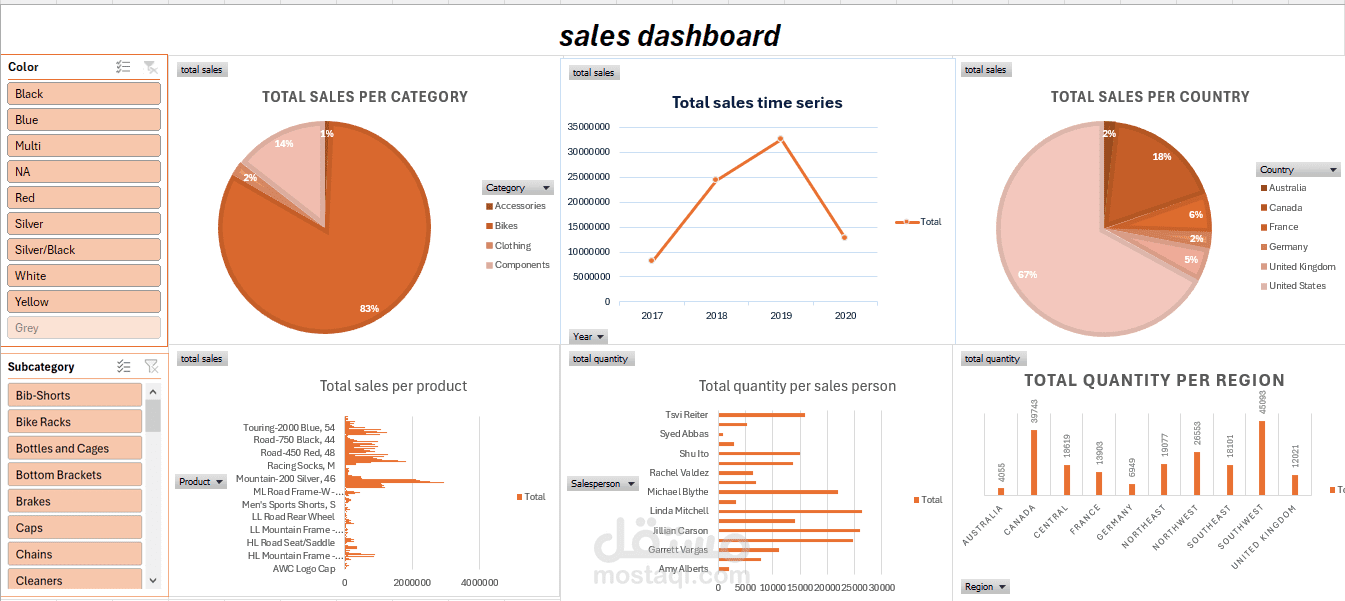Click total quantity field button on region chart
Image resolution: width=1345 pixels, height=601 pixels.
click(x=994, y=358)
